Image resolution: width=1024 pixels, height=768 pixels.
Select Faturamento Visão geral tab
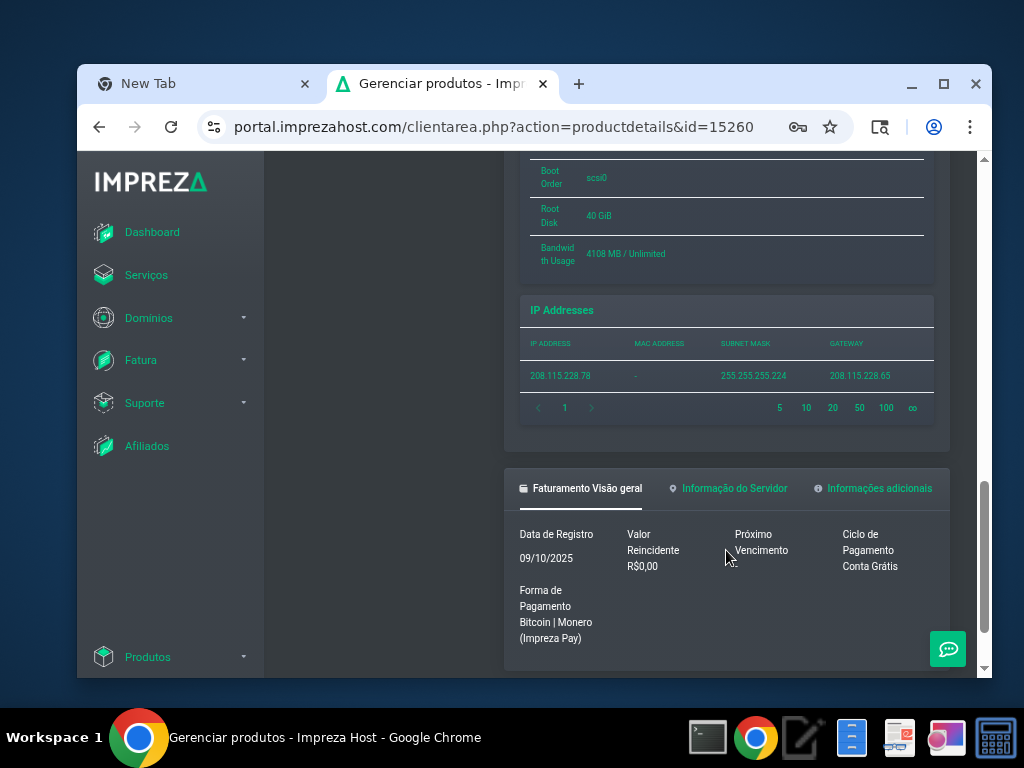pyautogui.click(x=581, y=488)
